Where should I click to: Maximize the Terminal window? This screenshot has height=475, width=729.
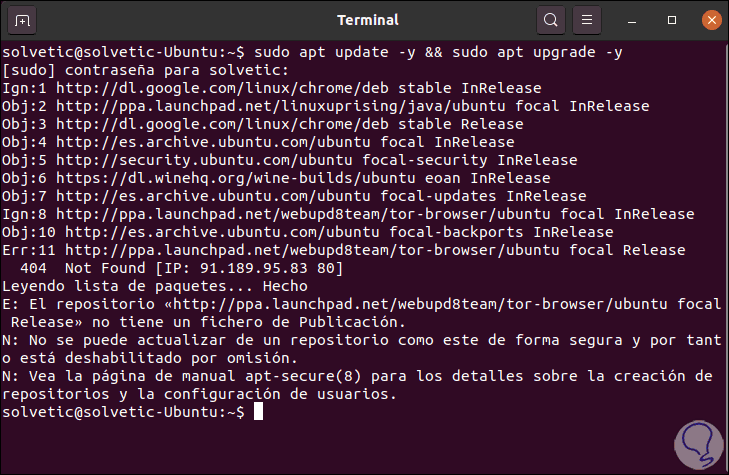click(668, 19)
